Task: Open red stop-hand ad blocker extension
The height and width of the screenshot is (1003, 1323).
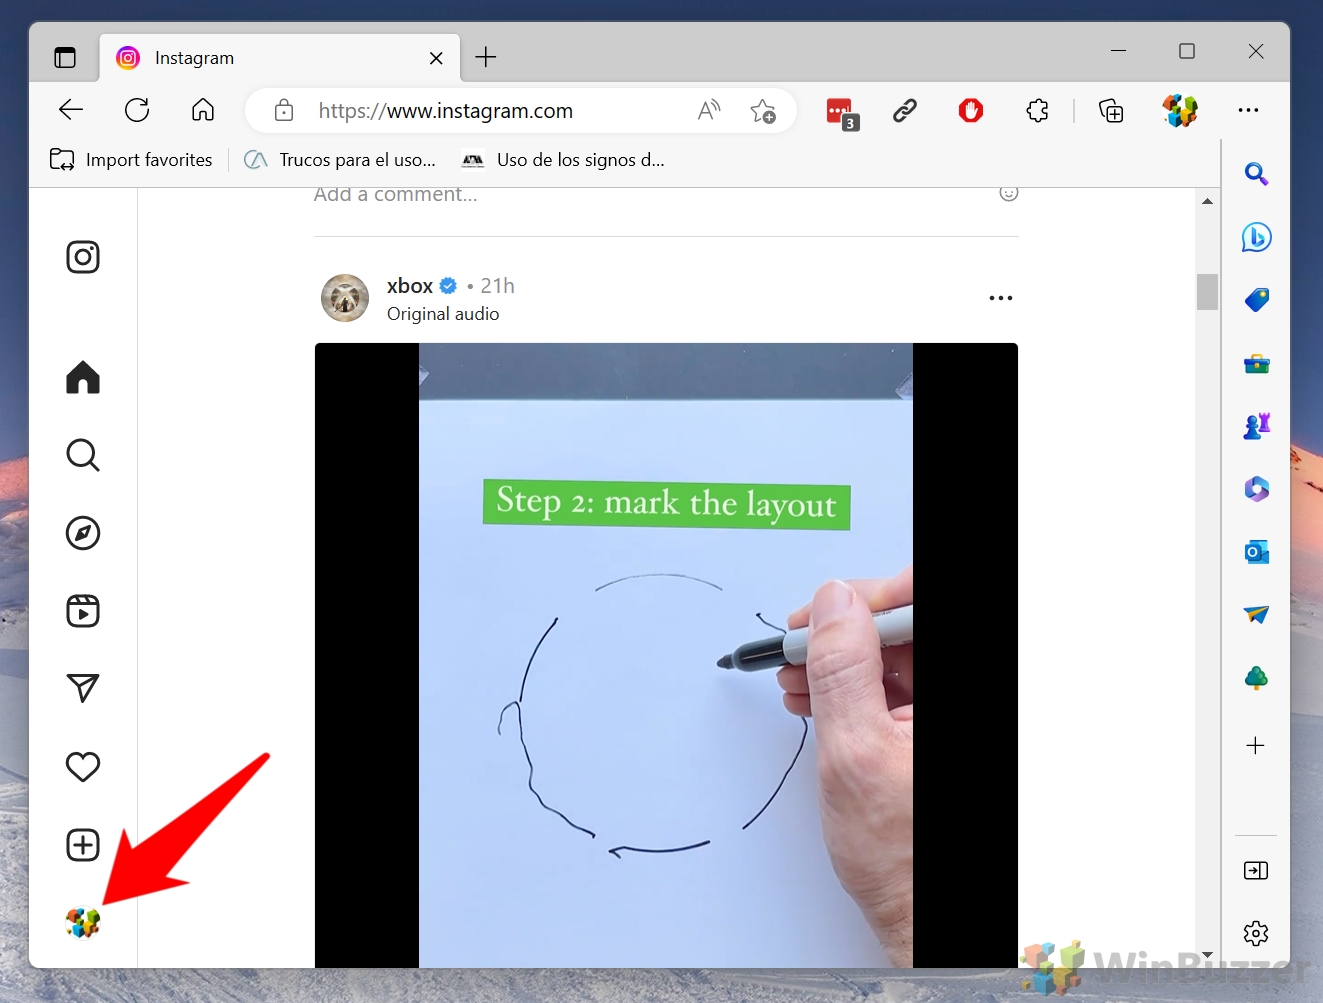Action: click(x=971, y=110)
